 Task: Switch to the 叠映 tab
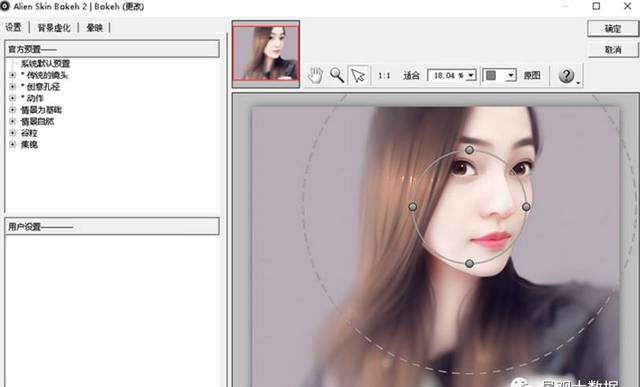click(94, 28)
